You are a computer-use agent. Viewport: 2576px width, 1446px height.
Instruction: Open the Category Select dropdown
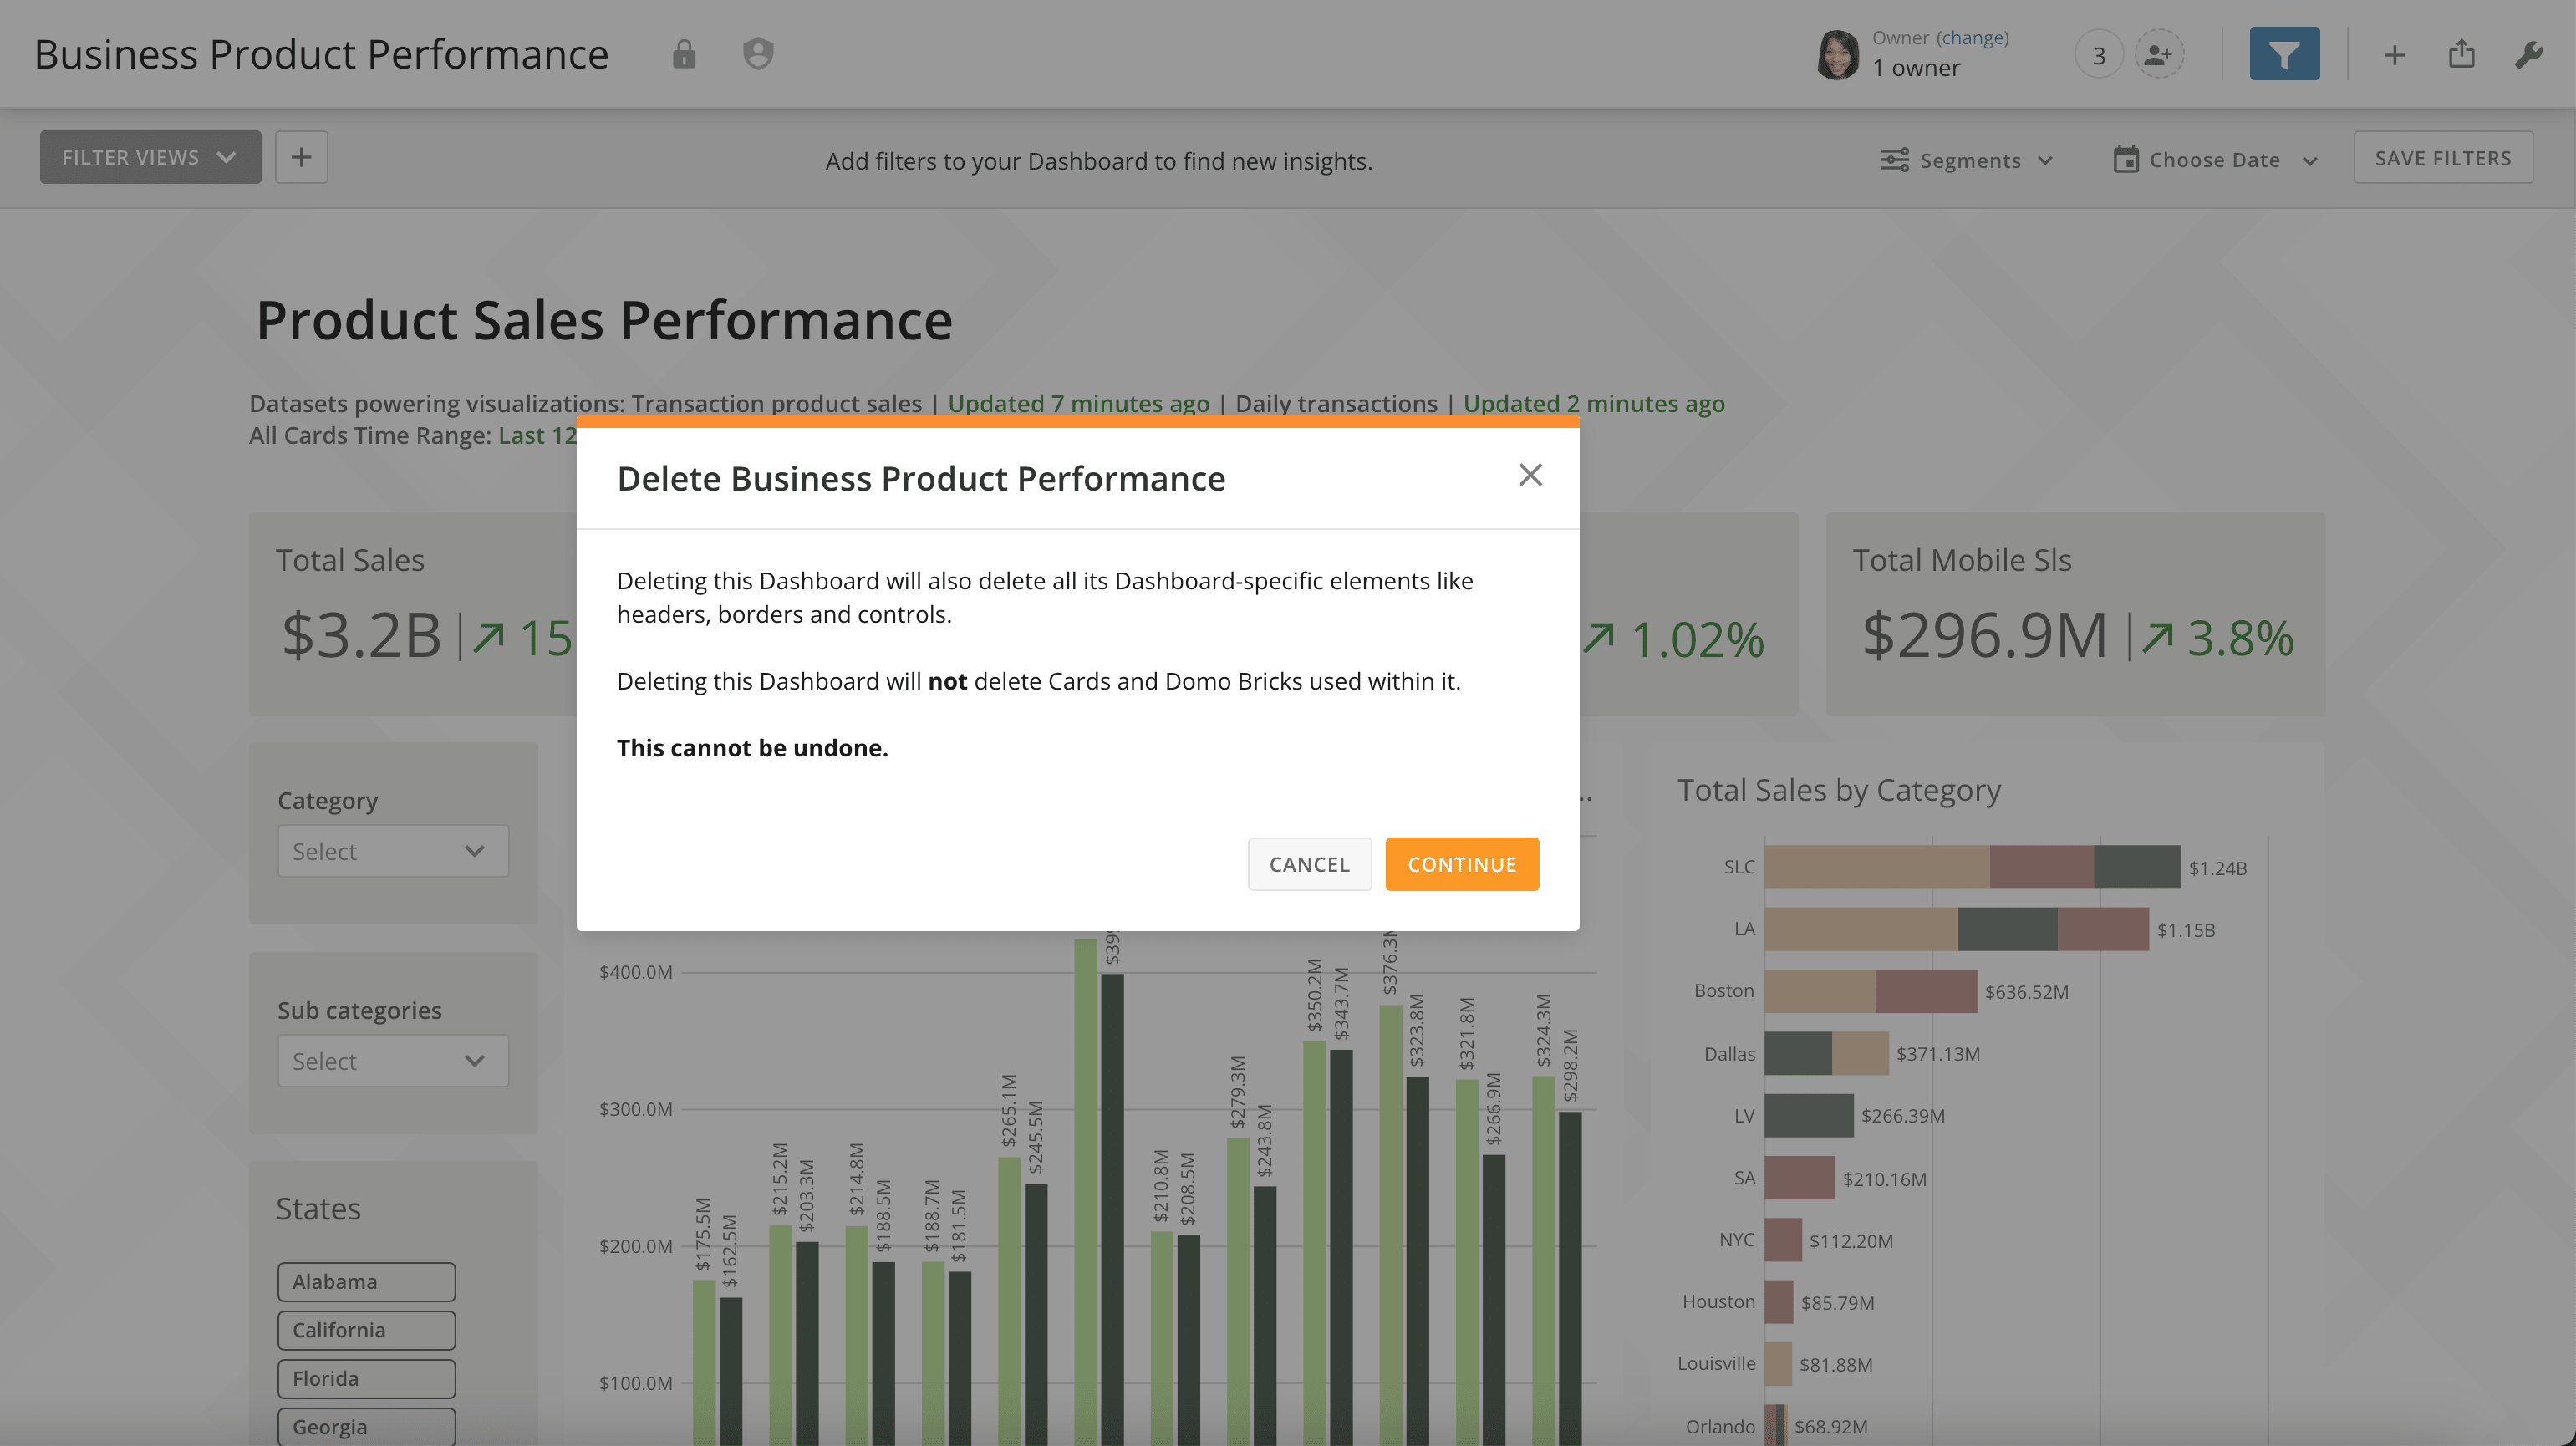392,851
